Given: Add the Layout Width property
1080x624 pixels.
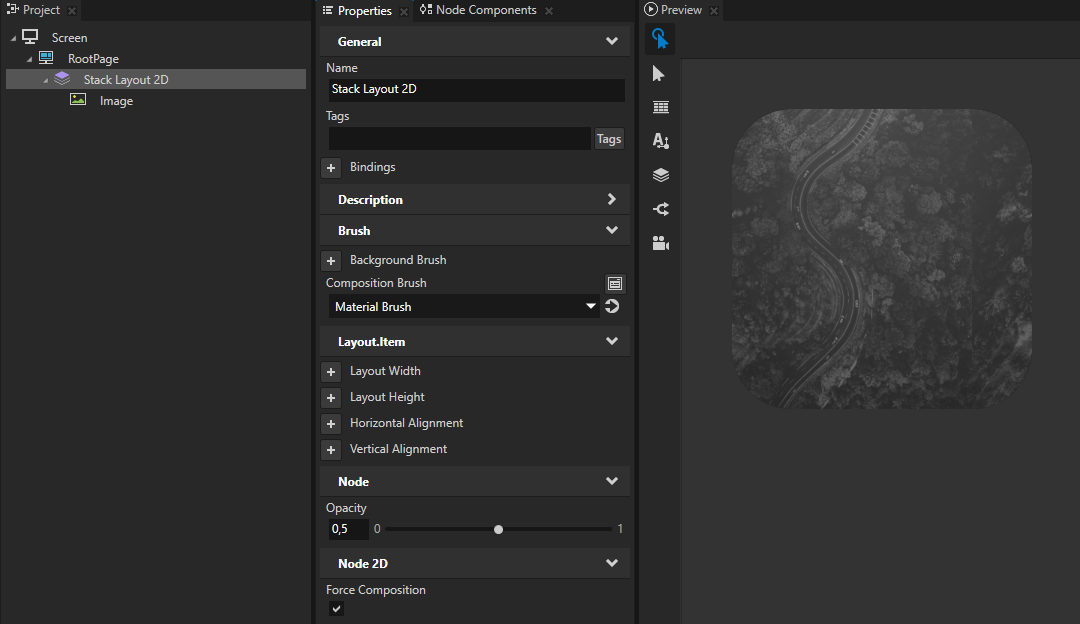Looking at the screenshot, I should [x=331, y=372].
